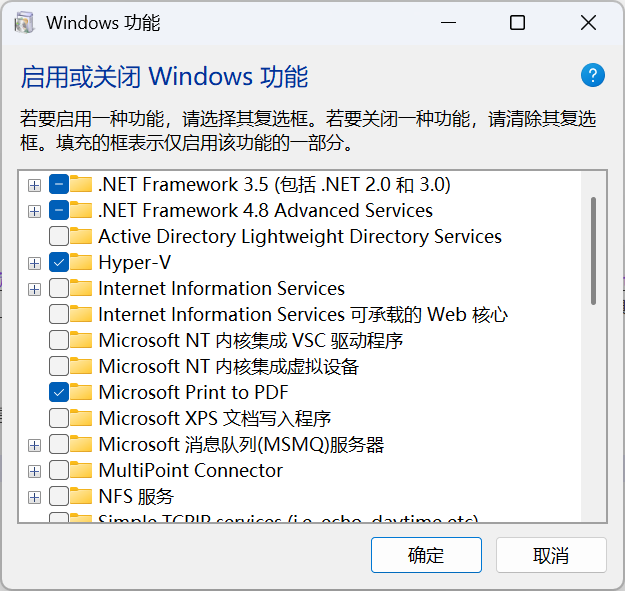Click the Hyper-V folder icon
This screenshot has height=591, width=625.
[82, 263]
